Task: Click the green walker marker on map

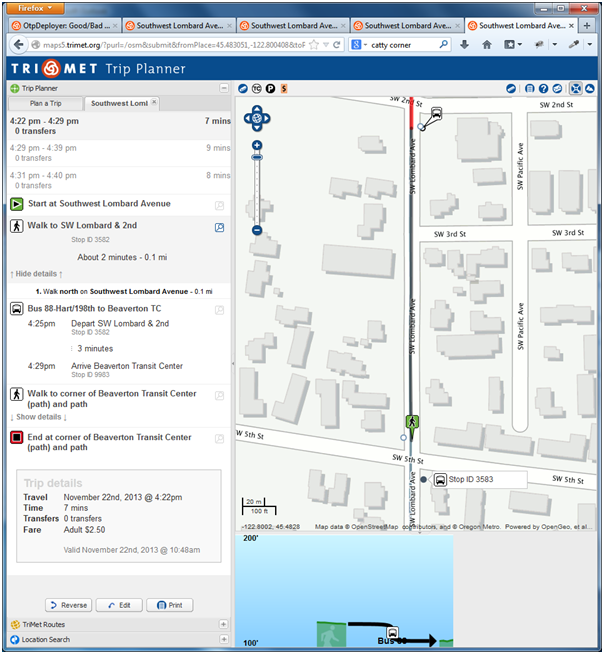Action: (x=412, y=422)
